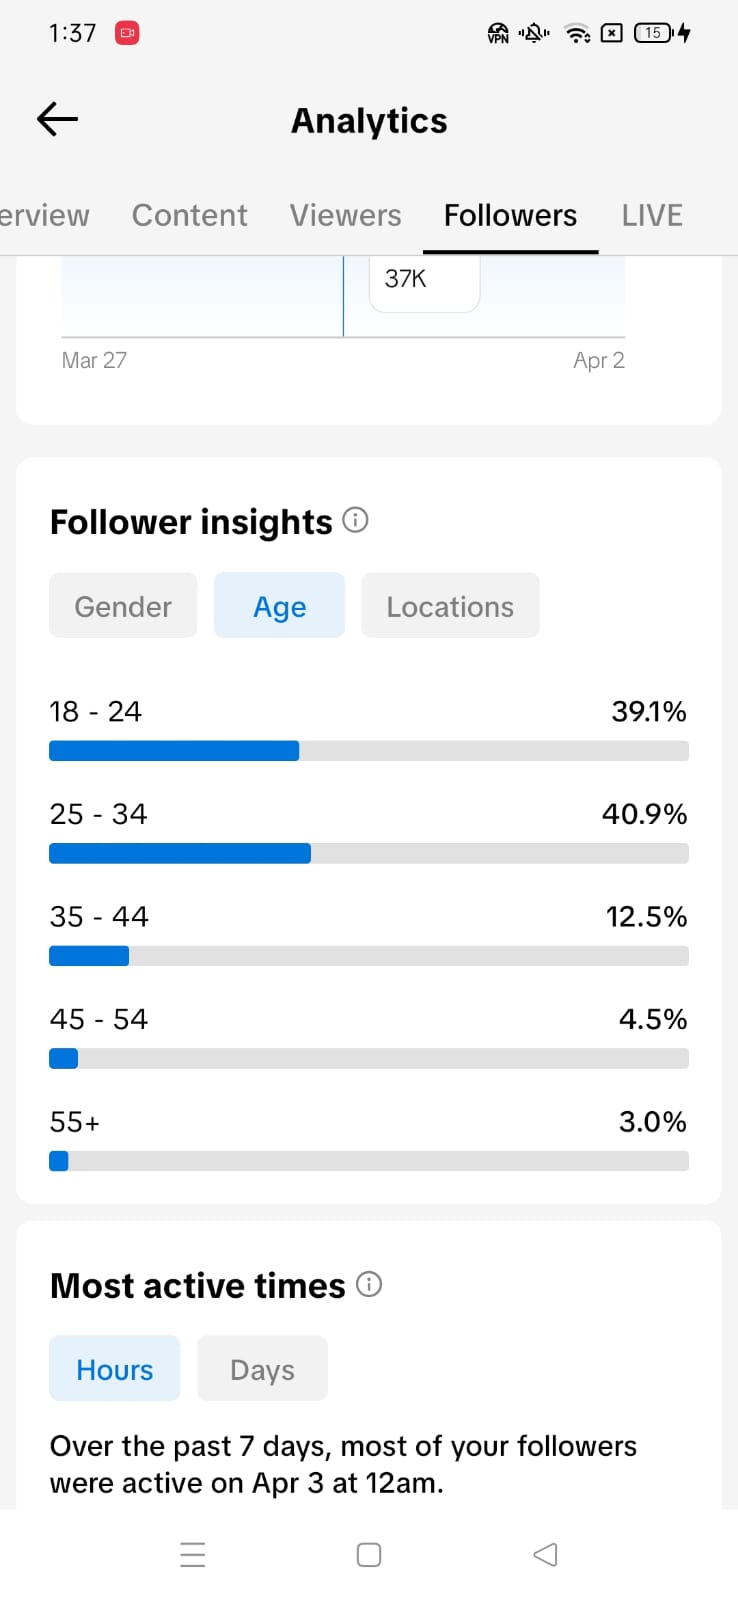The image size is (738, 1600).
Task: Switch to the Locations filter chip
Action: coord(450,606)
